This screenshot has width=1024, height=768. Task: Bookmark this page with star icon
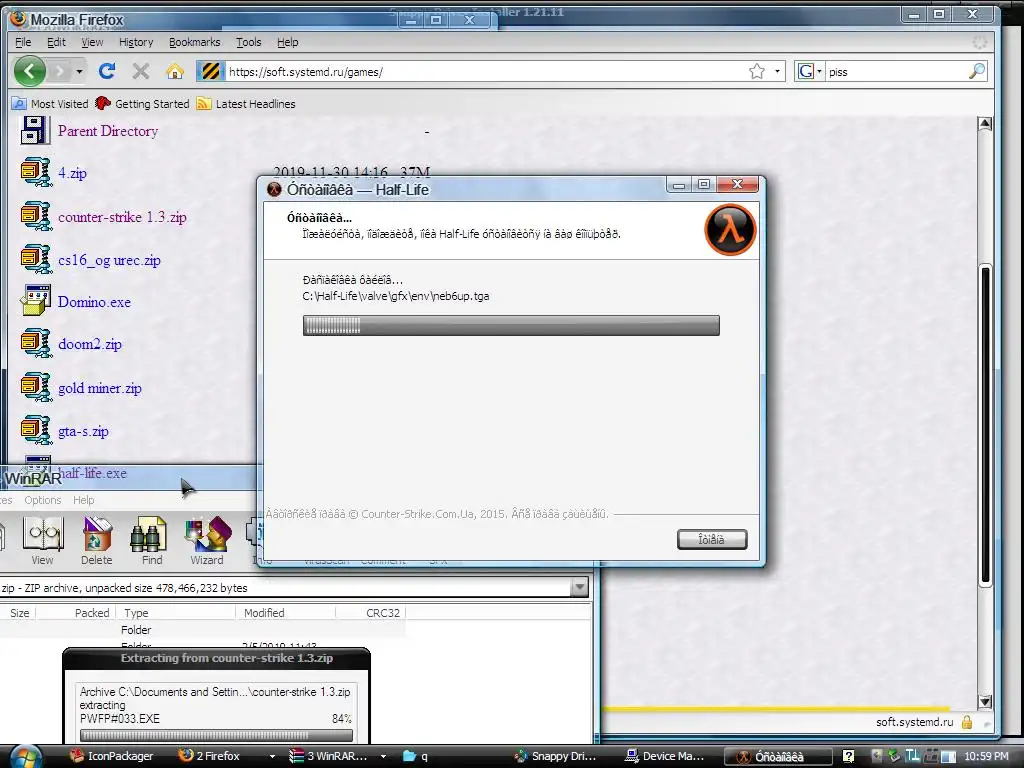point(757,71)
